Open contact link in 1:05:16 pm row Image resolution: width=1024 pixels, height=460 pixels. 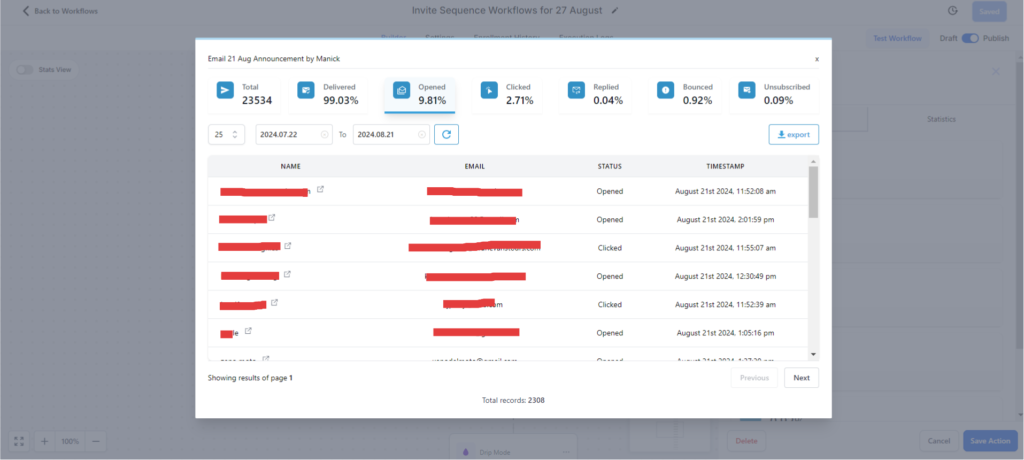[x=248, y=331]
